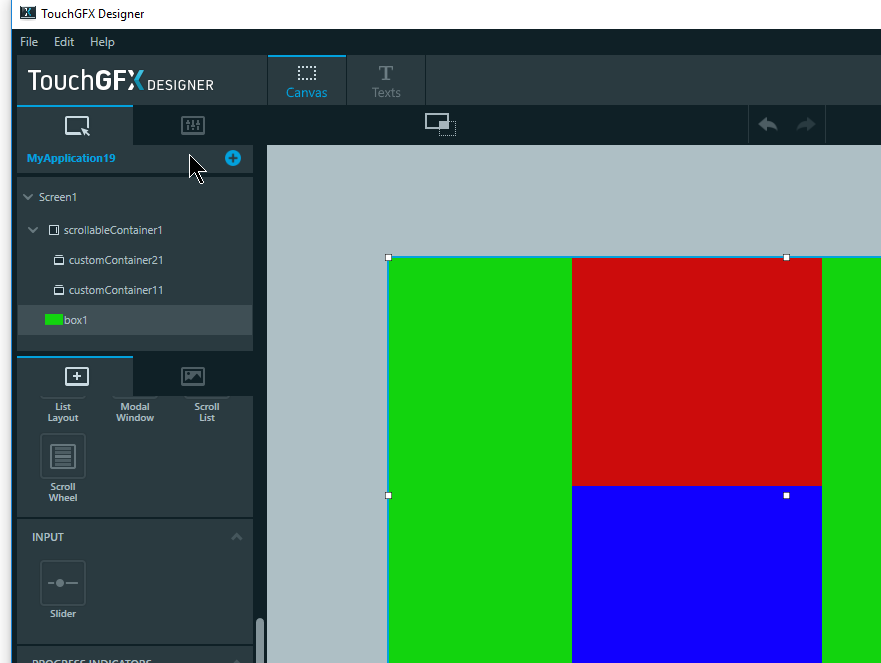Select customContainer21 in the tree
The height and width of the screenshot is (663, 881).
tap(135, 260)
